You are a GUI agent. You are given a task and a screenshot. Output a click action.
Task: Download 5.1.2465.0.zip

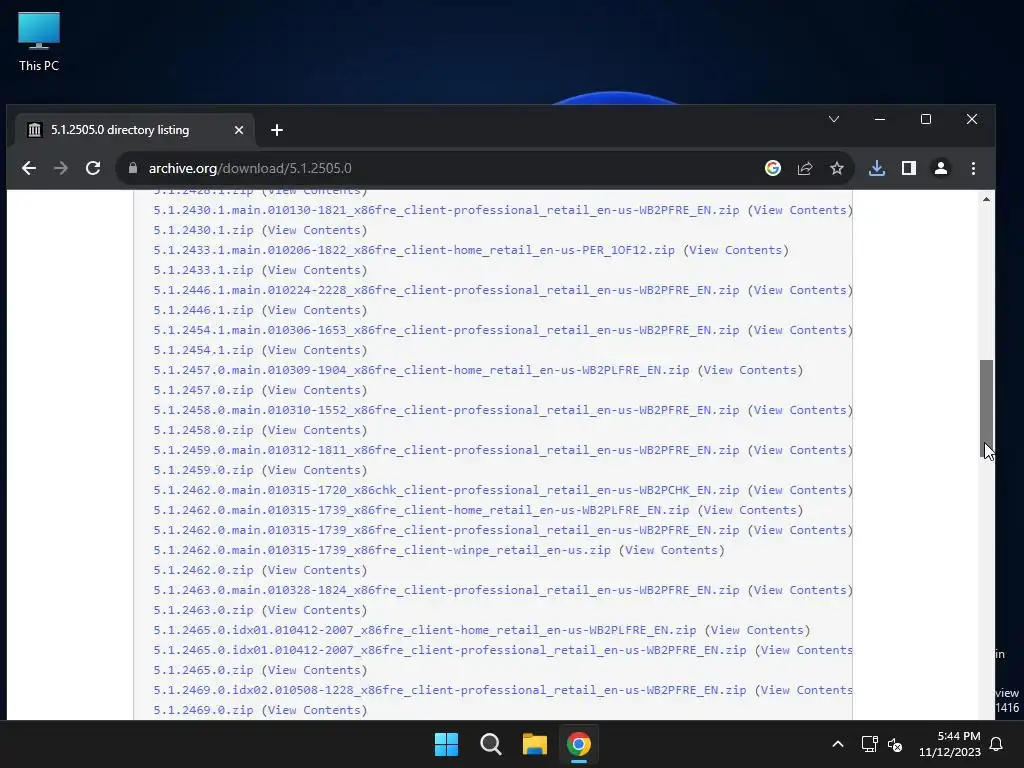point(203,670)
